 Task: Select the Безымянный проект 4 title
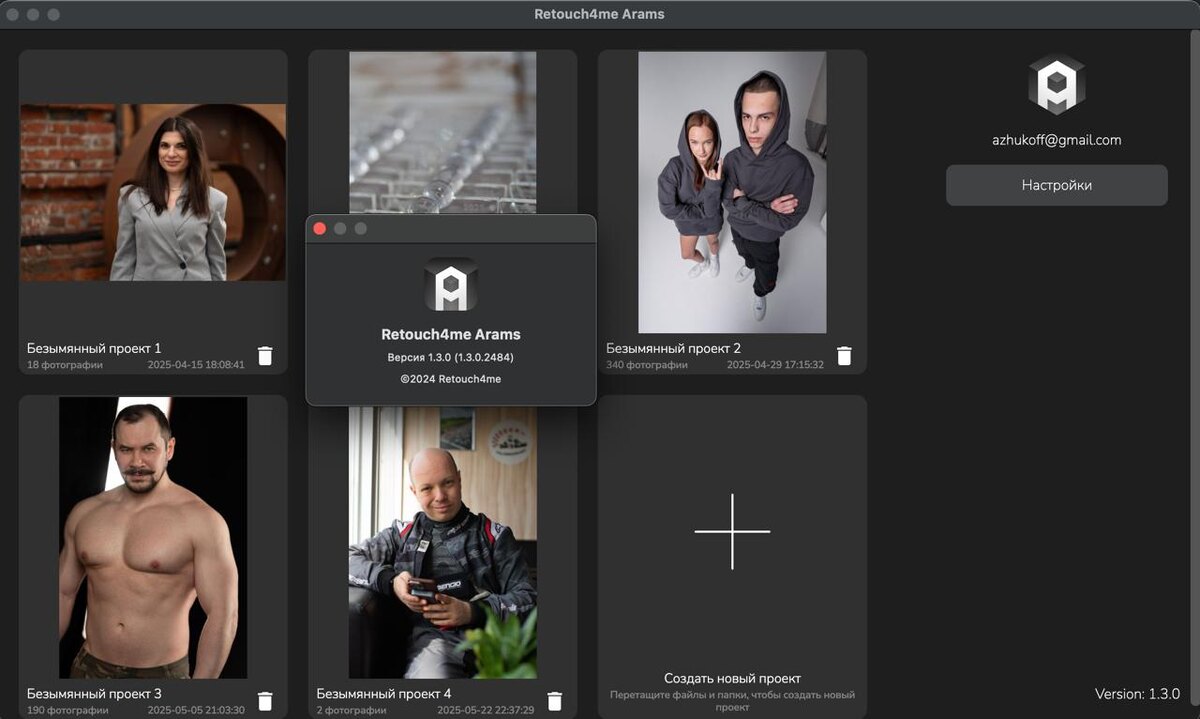pos(384,693)
